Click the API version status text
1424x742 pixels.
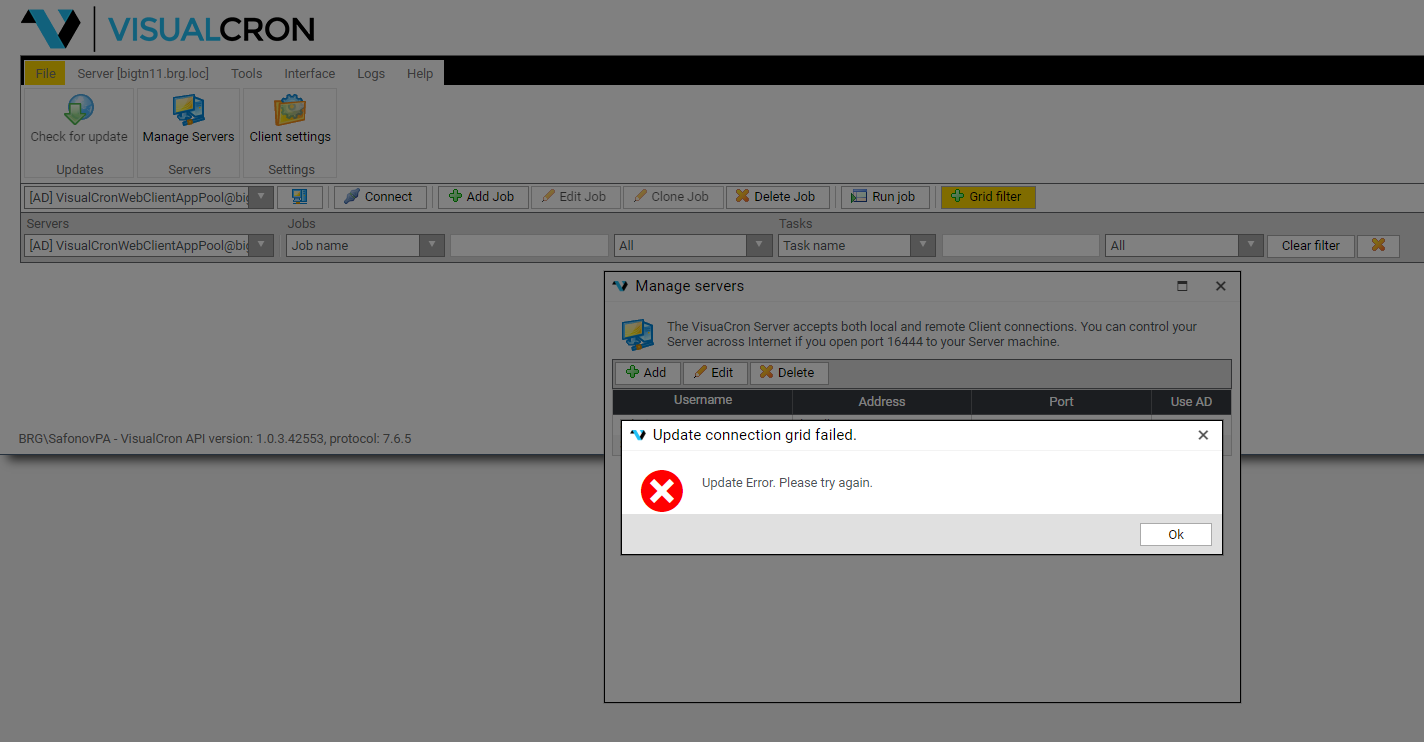tap(215, 438)
